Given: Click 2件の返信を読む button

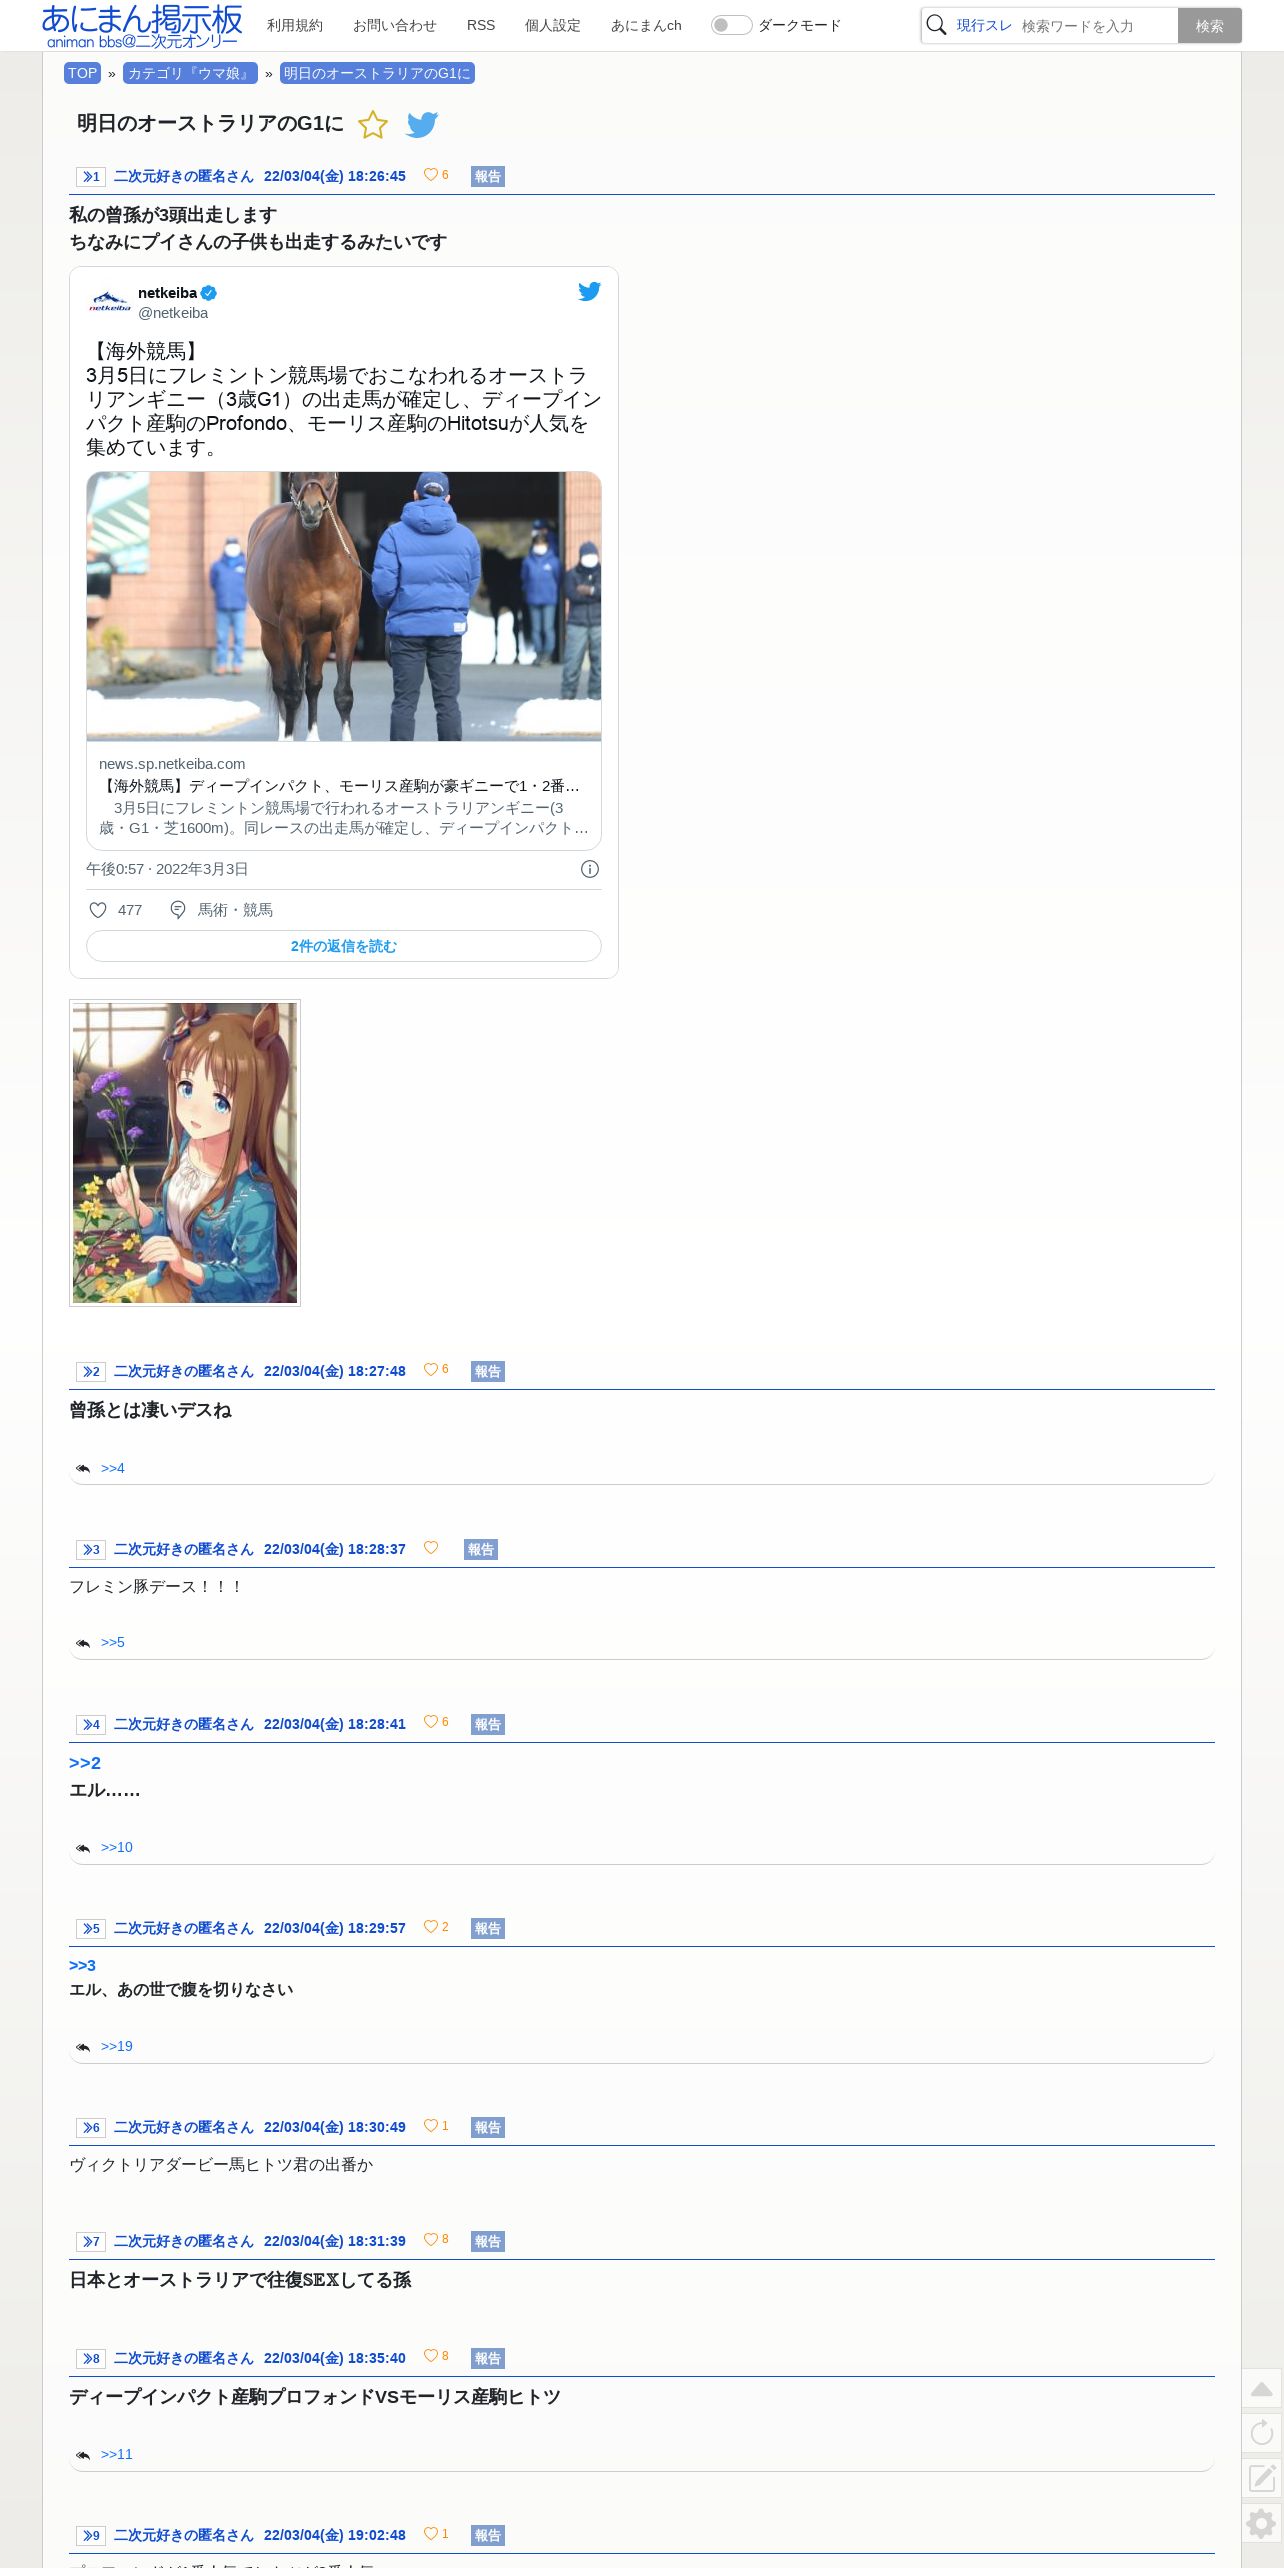Looking at the screenshot, I should [x=344, y=946].
